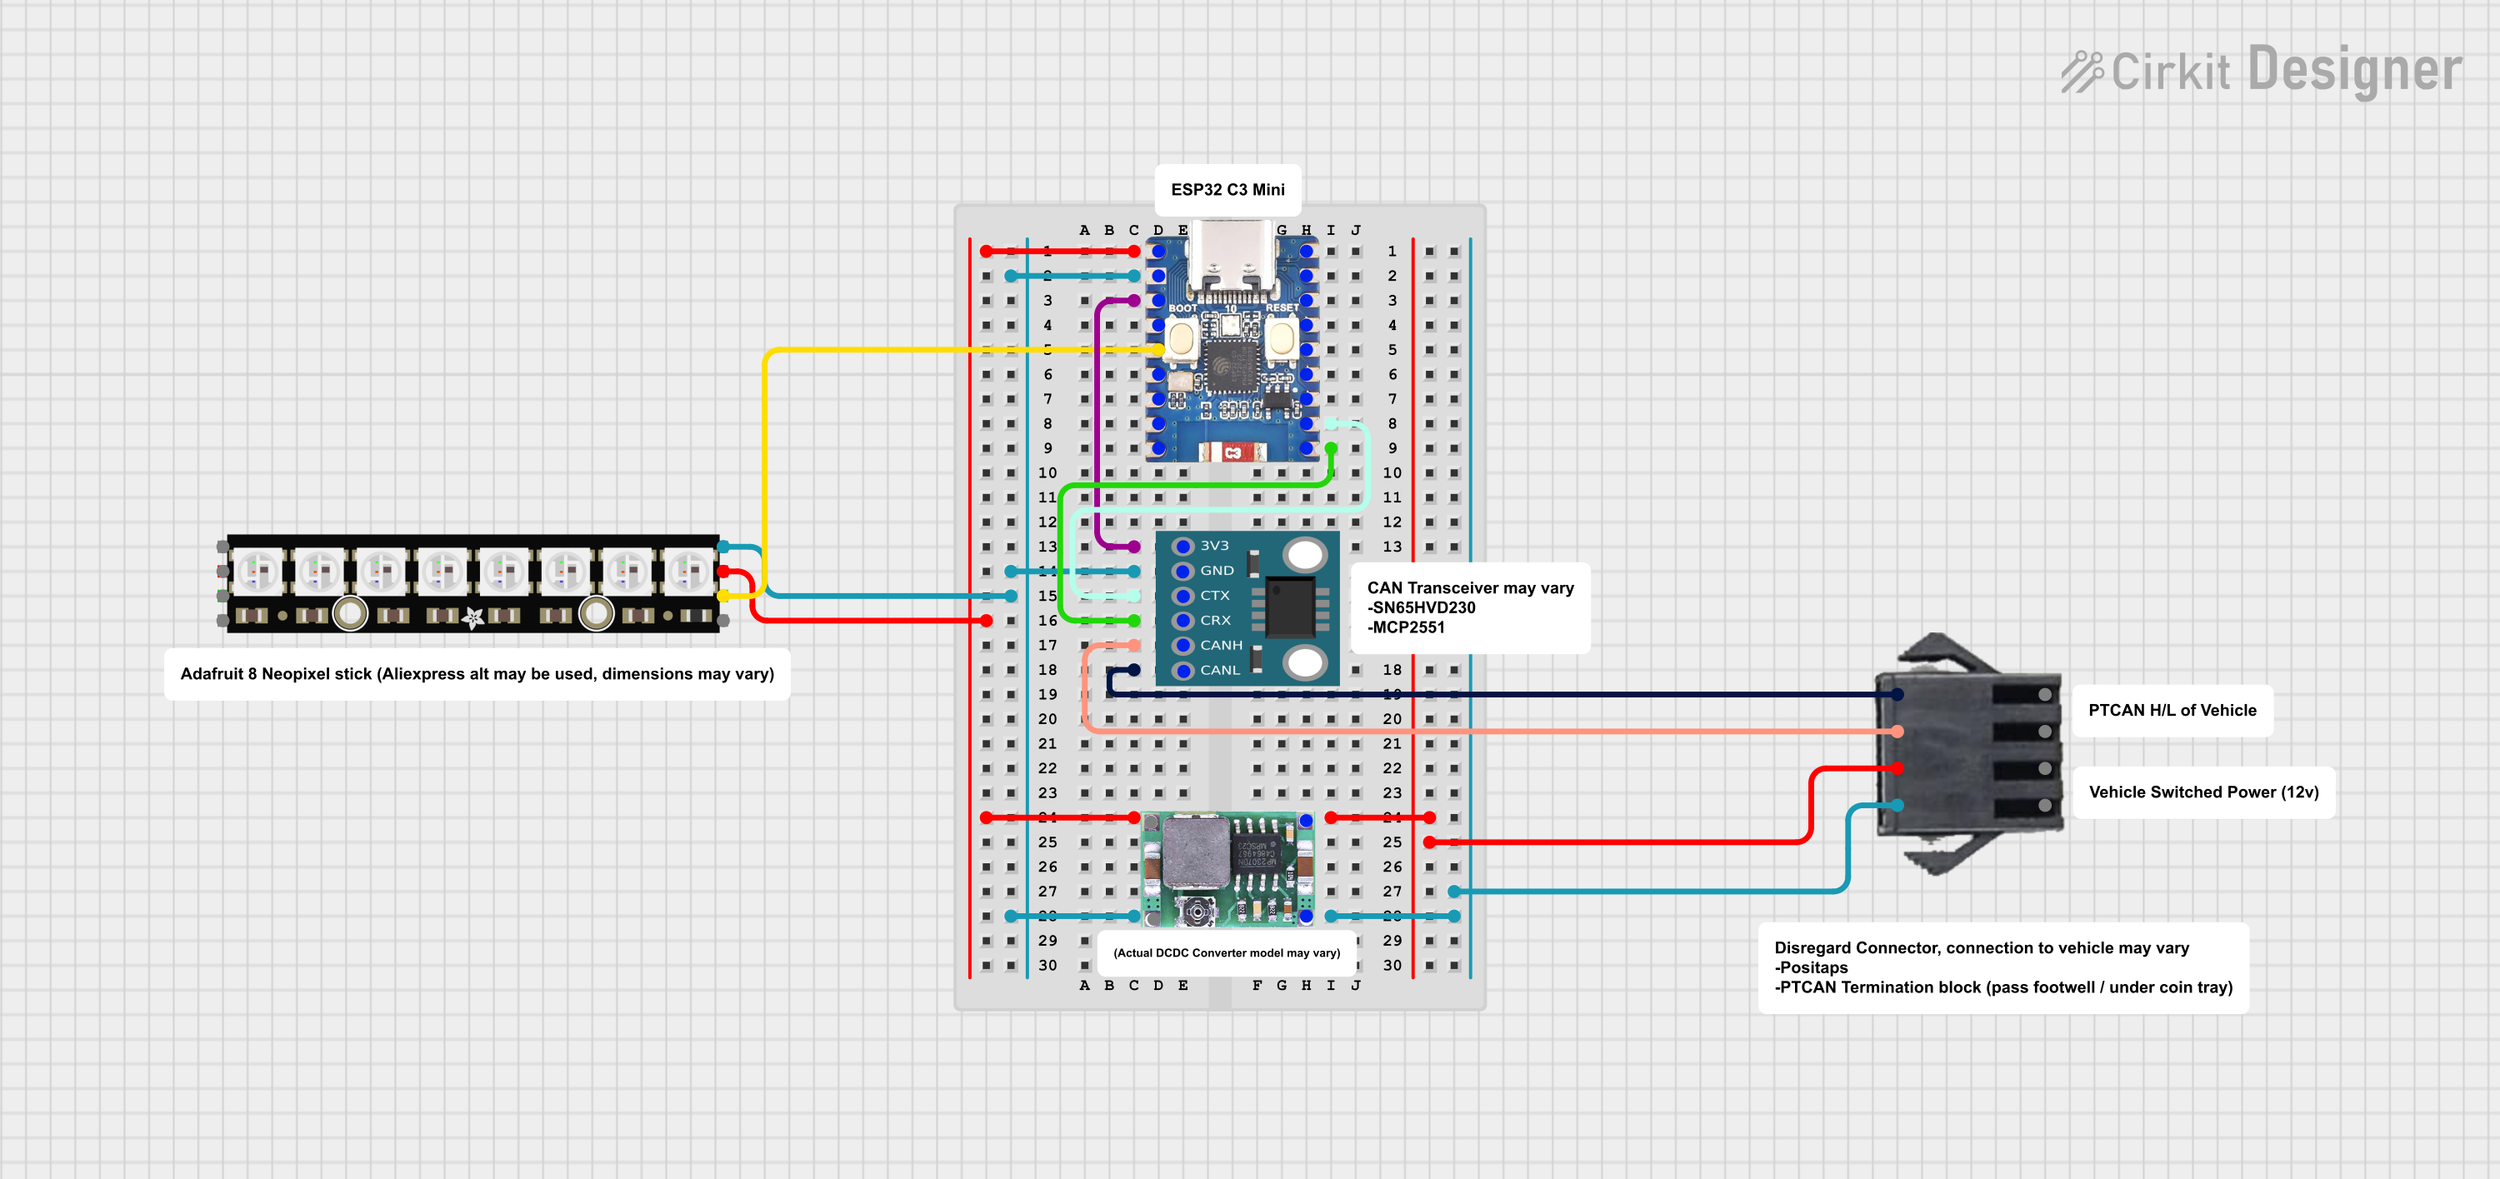Select the ESP32 C3 Mini board component
The width and height of the screenshot is (2500, 1179).
pyautogui.click(x=1232, y=342)
